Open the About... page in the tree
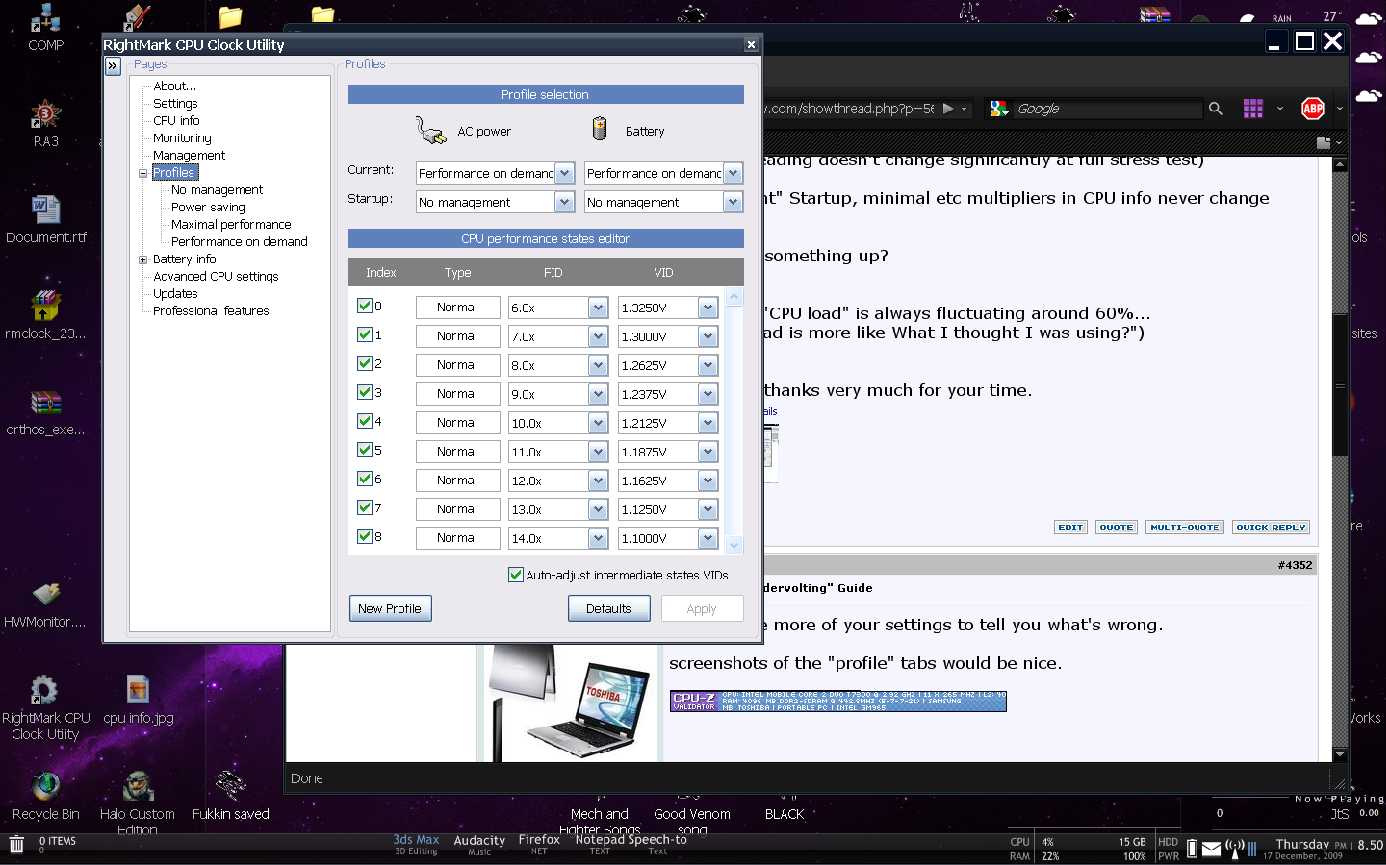Viewport: 1386px width, 865px height. (174, 86)
